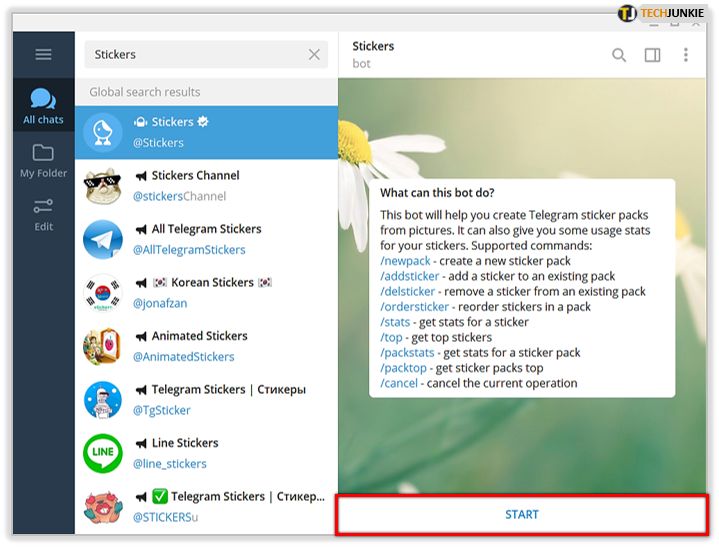Click the Edit folders icon

pyautogui.click(x=43, y=213)
